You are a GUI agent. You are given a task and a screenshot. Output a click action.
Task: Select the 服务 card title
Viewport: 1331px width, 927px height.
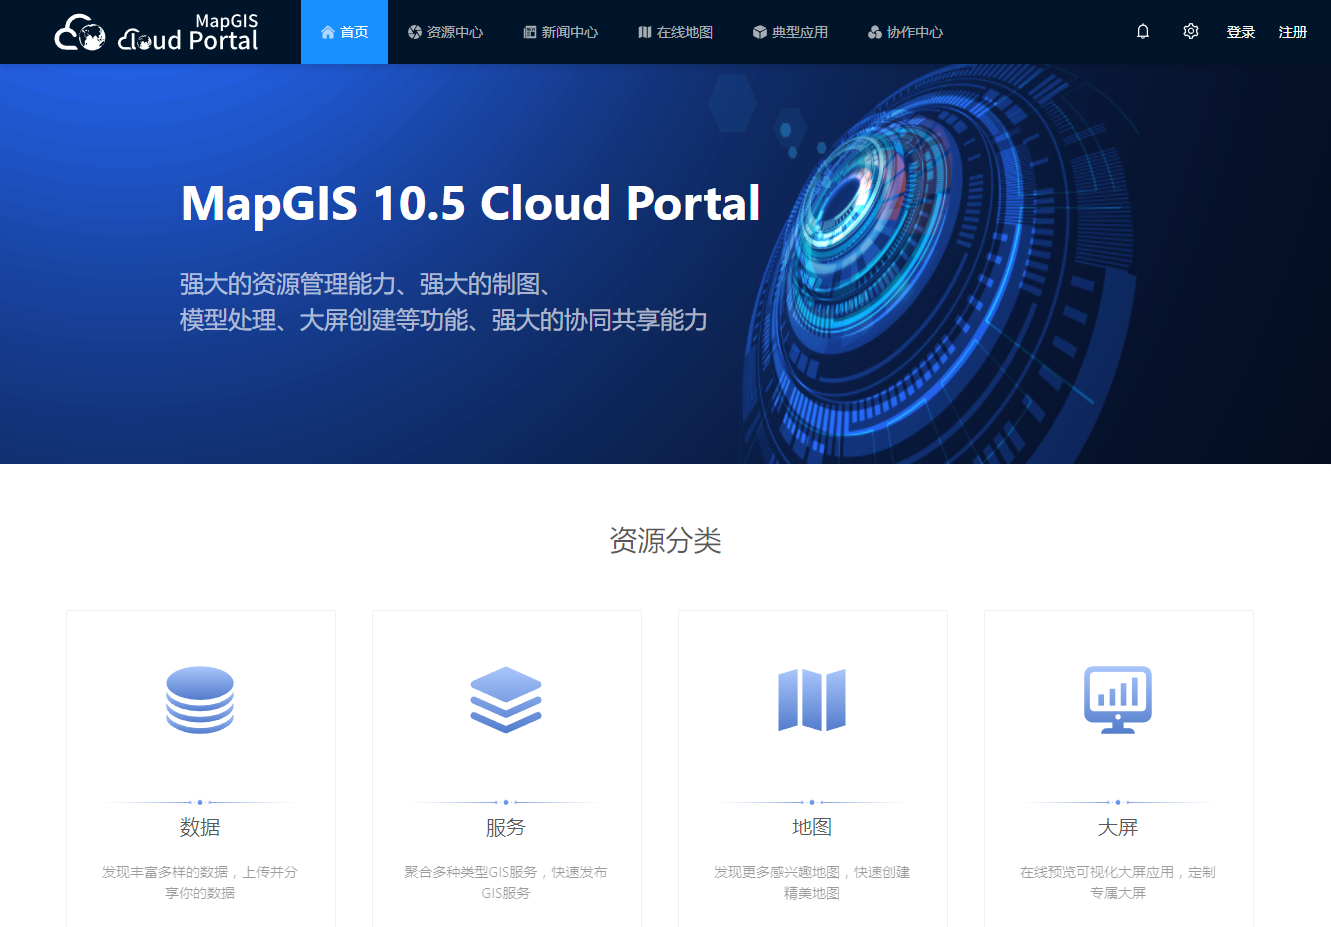point(506,827)
